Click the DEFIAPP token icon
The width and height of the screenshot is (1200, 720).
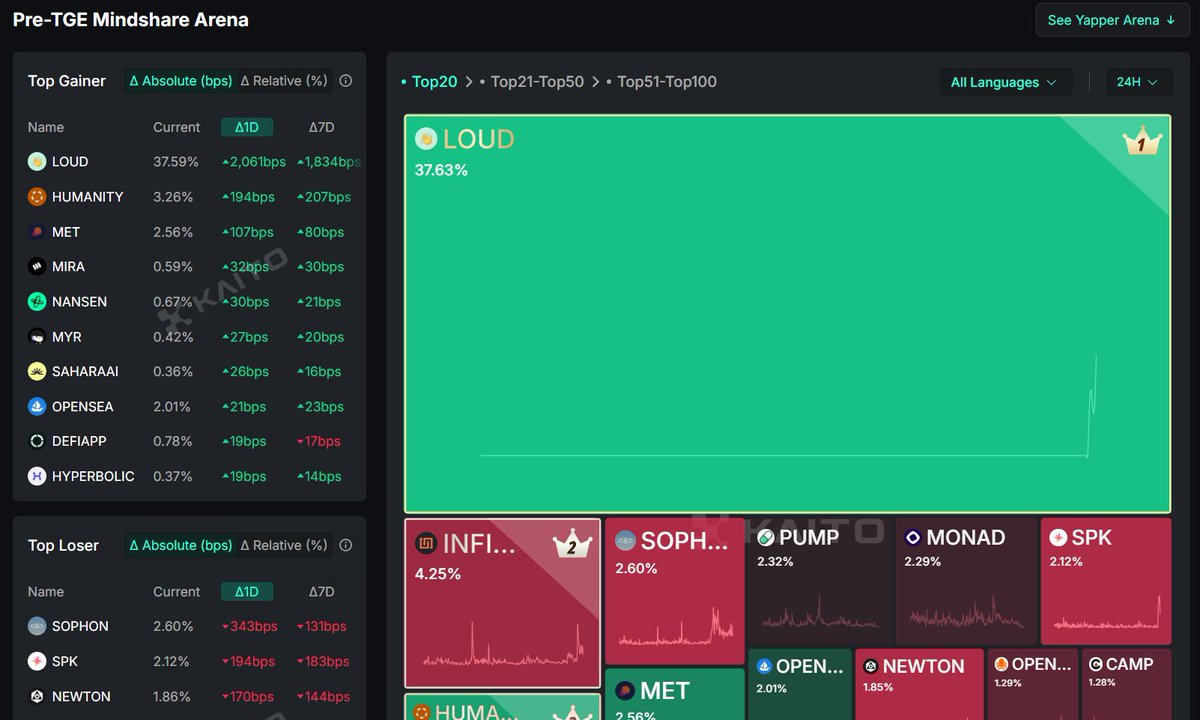(x=37, y=441)
